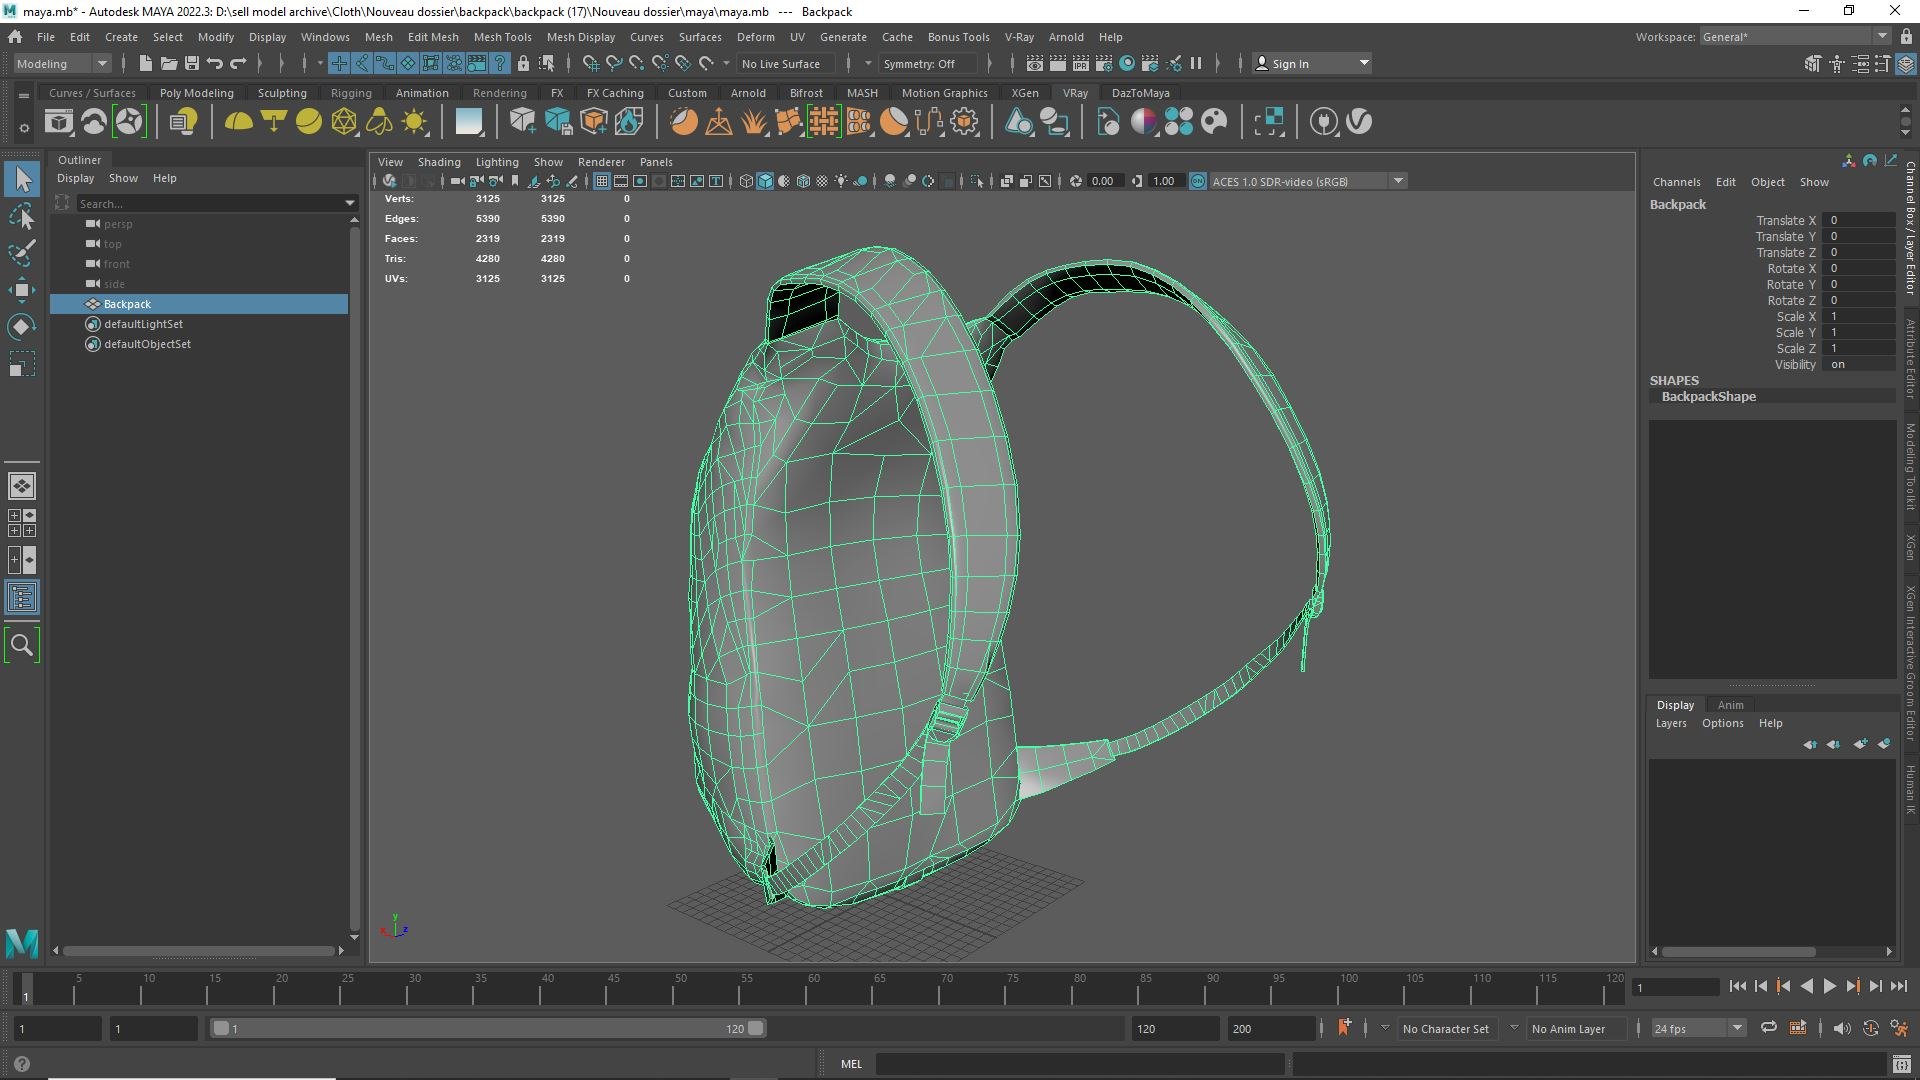Step back to previous key
Image resolution: width=1920 pixels, height=1080 pixels.
tap(1783, 986)
